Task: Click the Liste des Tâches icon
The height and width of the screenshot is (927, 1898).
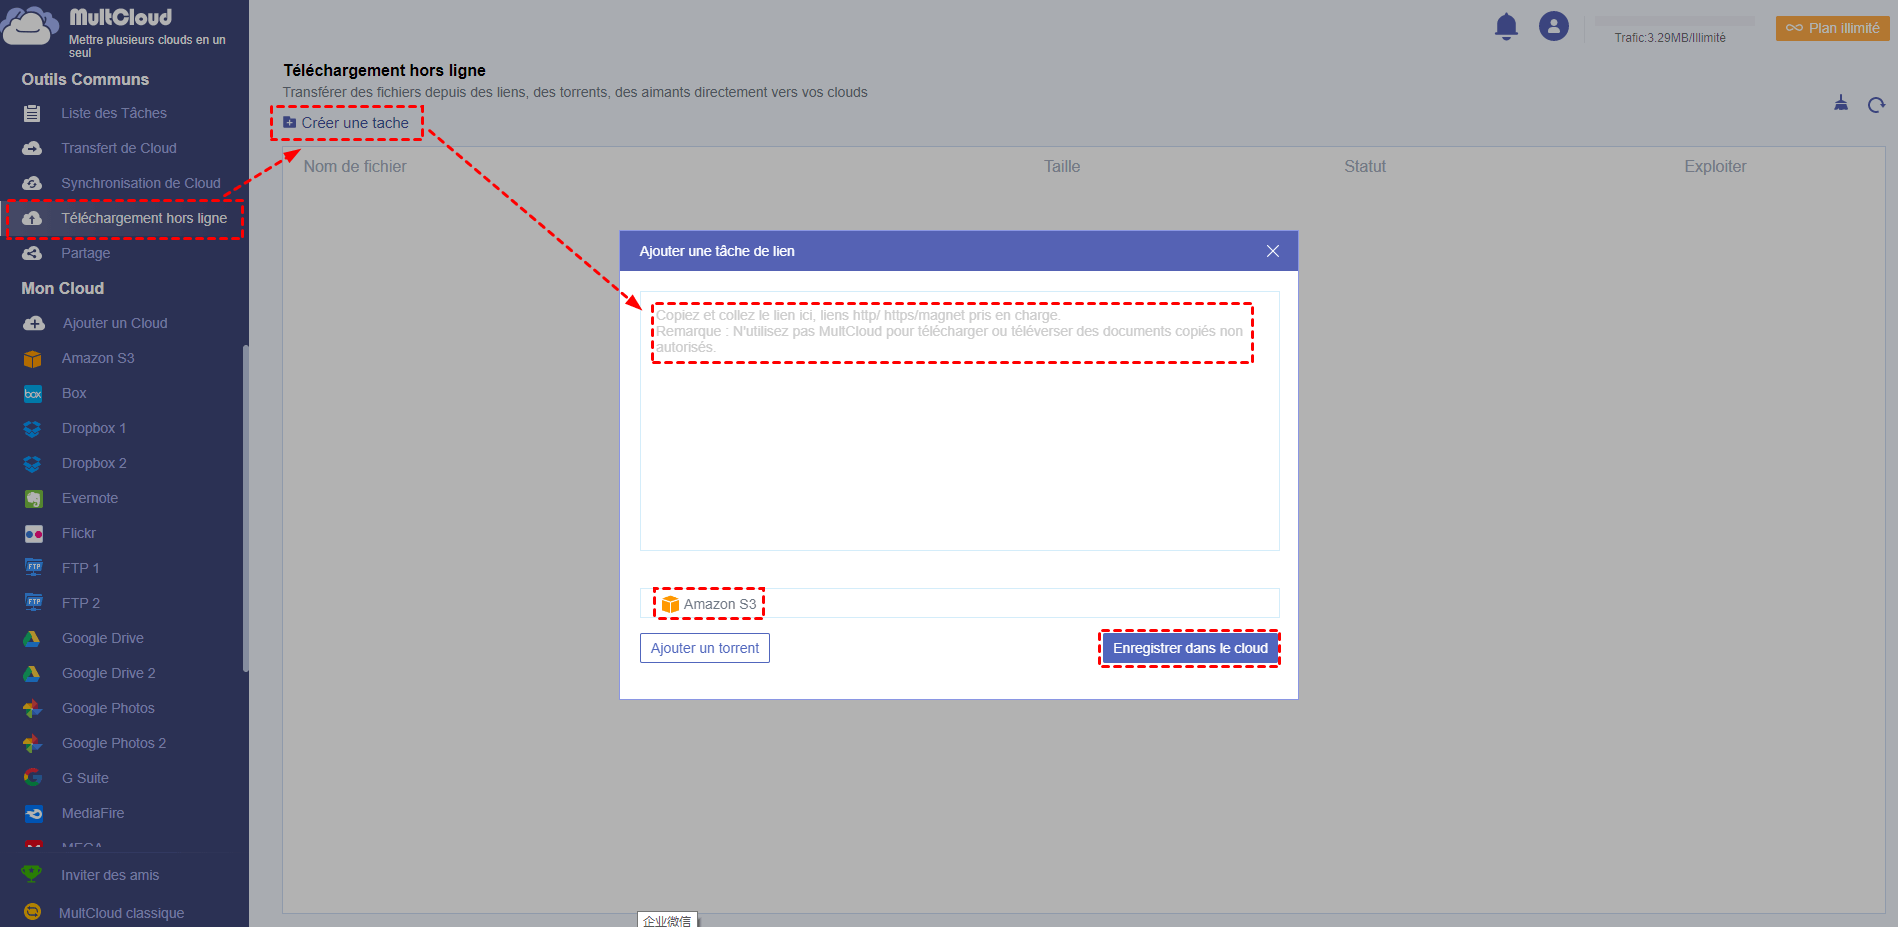Action: click(x=32, y=113)
